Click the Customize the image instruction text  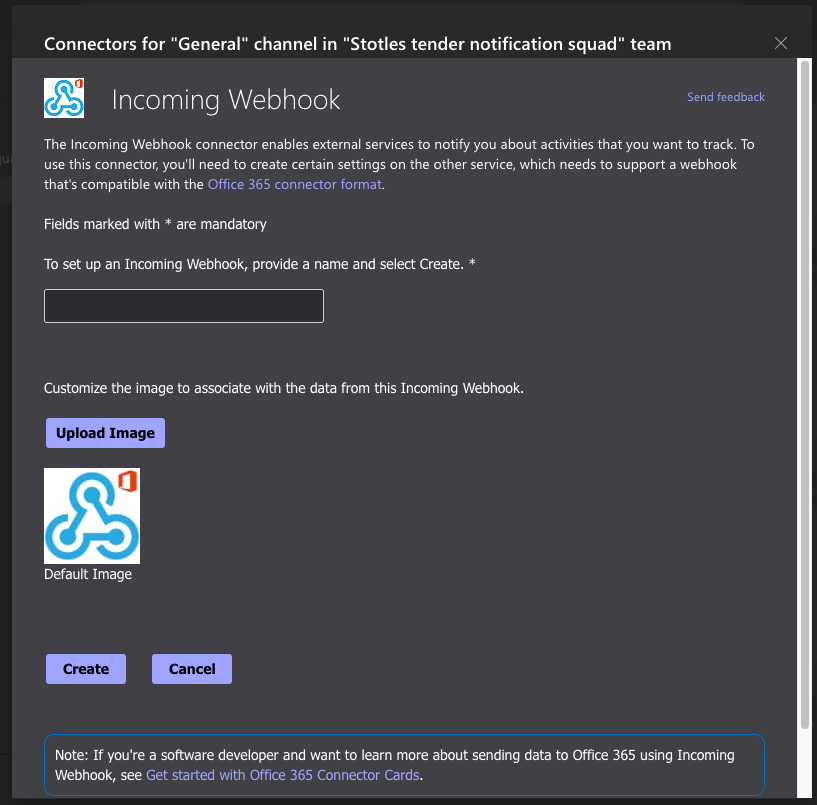(x=283, y=388)
